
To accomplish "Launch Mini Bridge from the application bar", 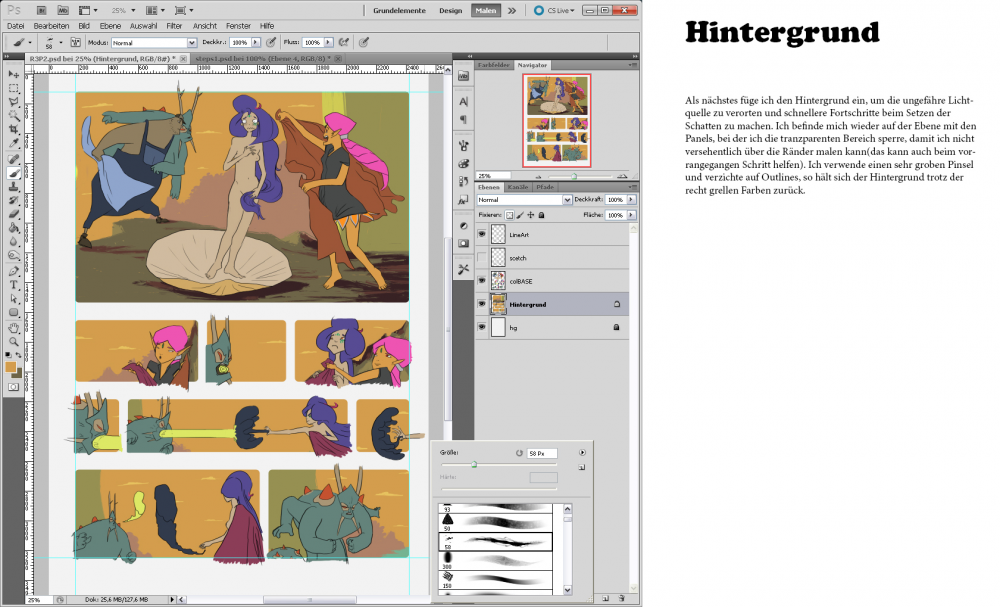I will (x=62, y=10).
